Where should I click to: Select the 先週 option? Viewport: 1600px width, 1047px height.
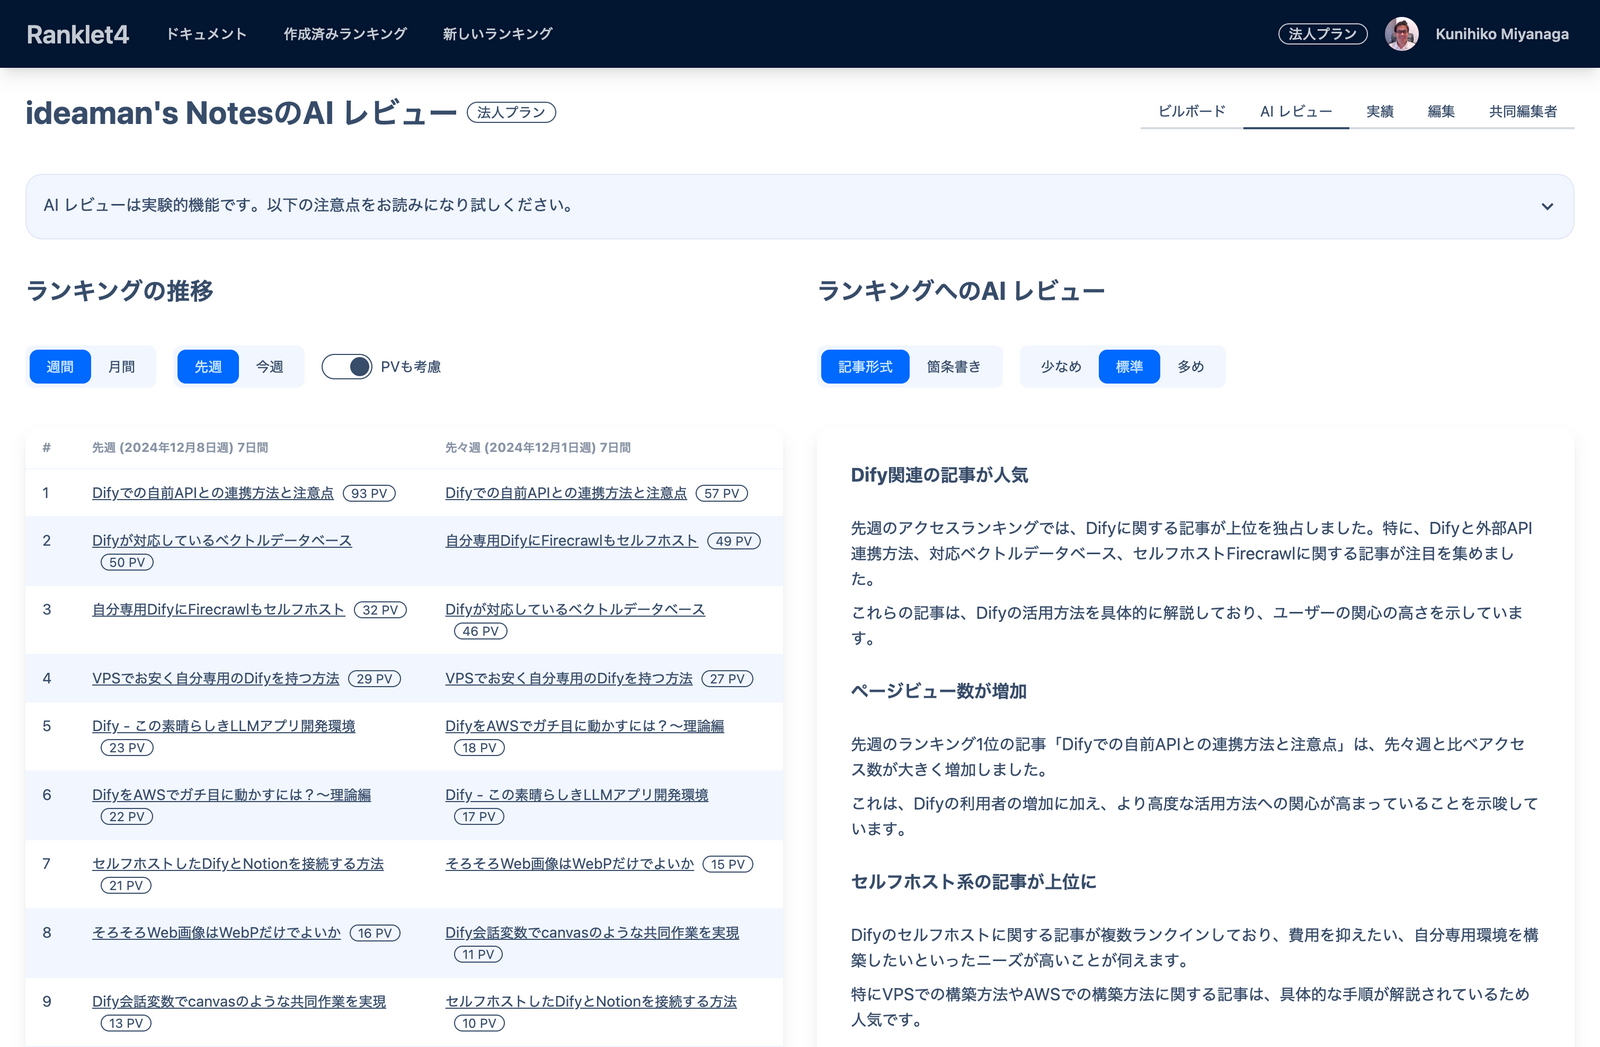[208, 367]
